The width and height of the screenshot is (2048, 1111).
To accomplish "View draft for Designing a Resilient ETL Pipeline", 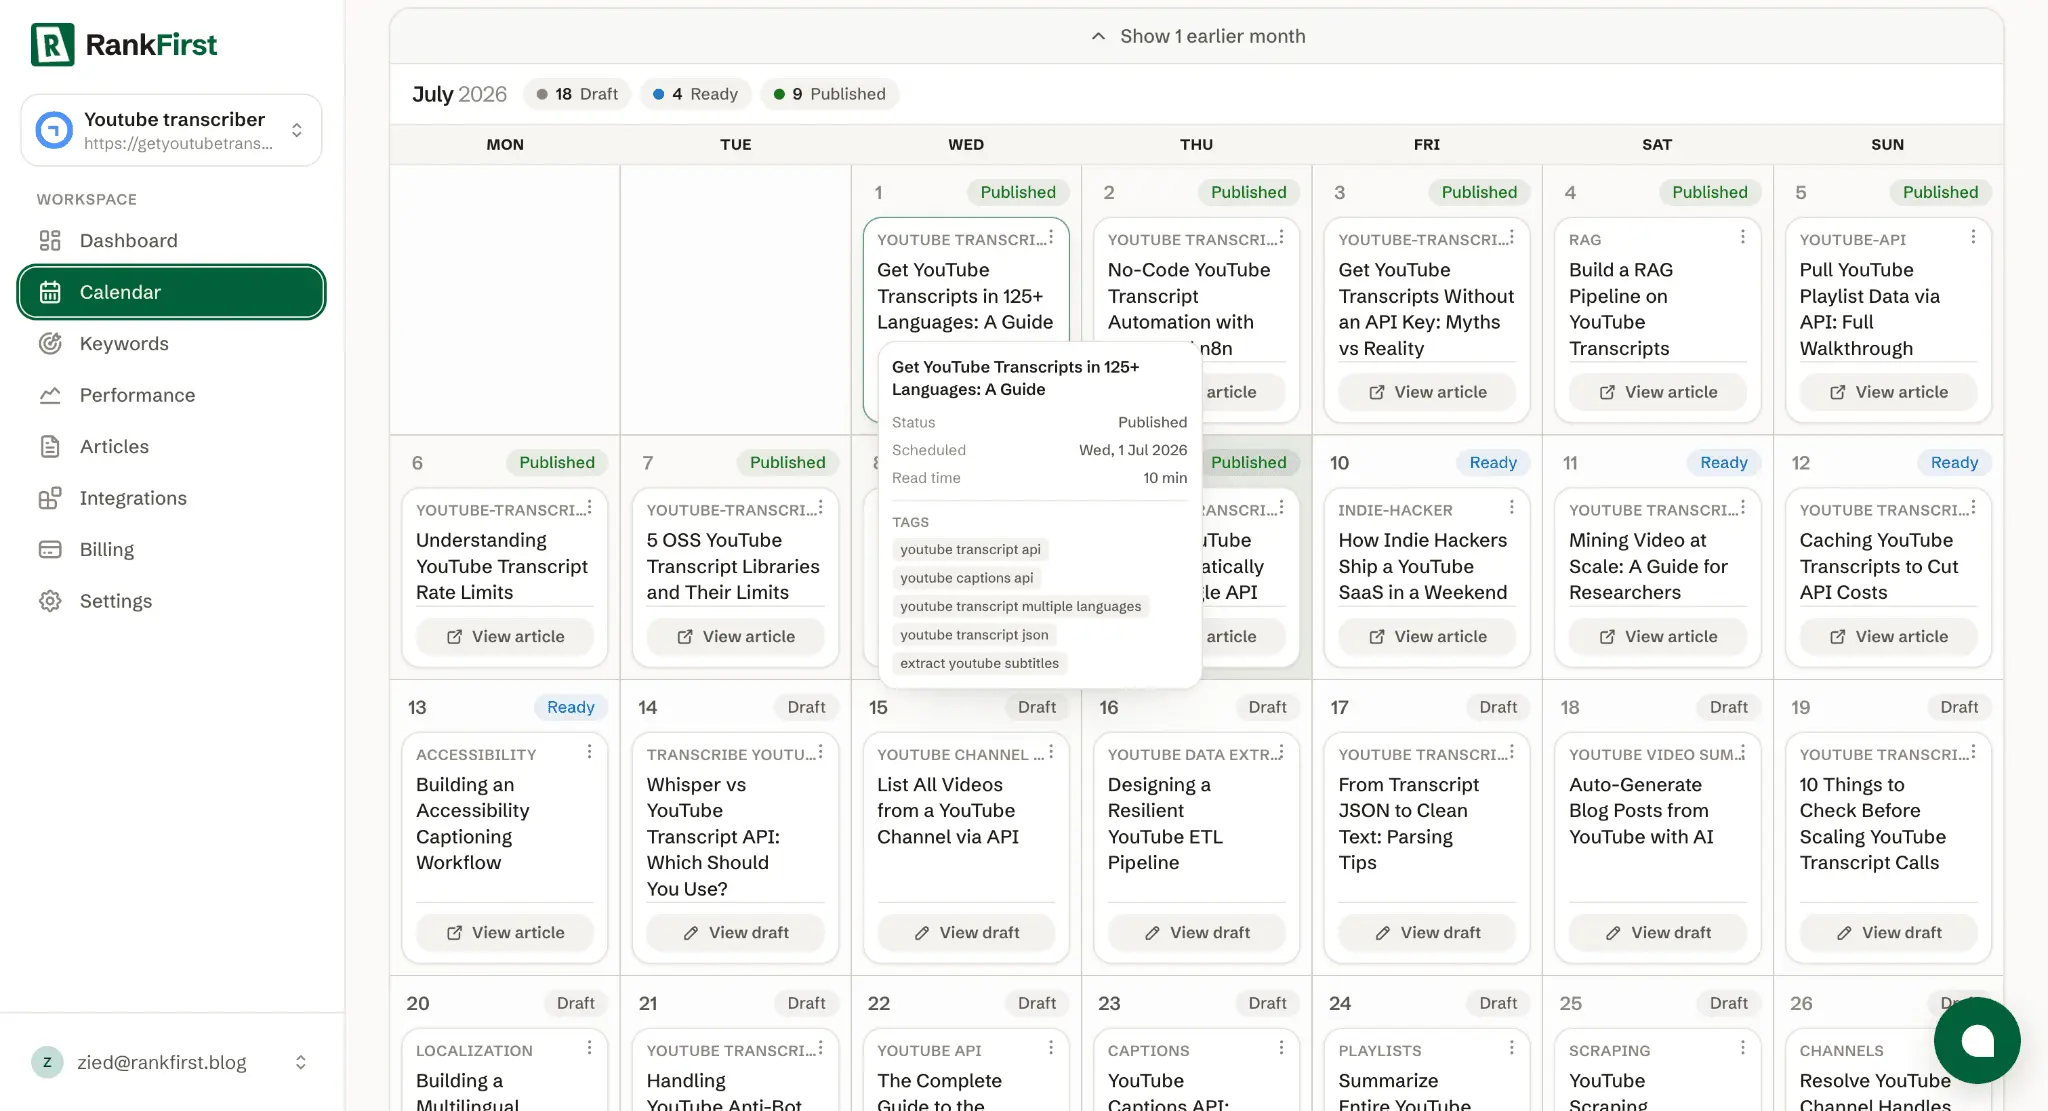I will 1196,932.
